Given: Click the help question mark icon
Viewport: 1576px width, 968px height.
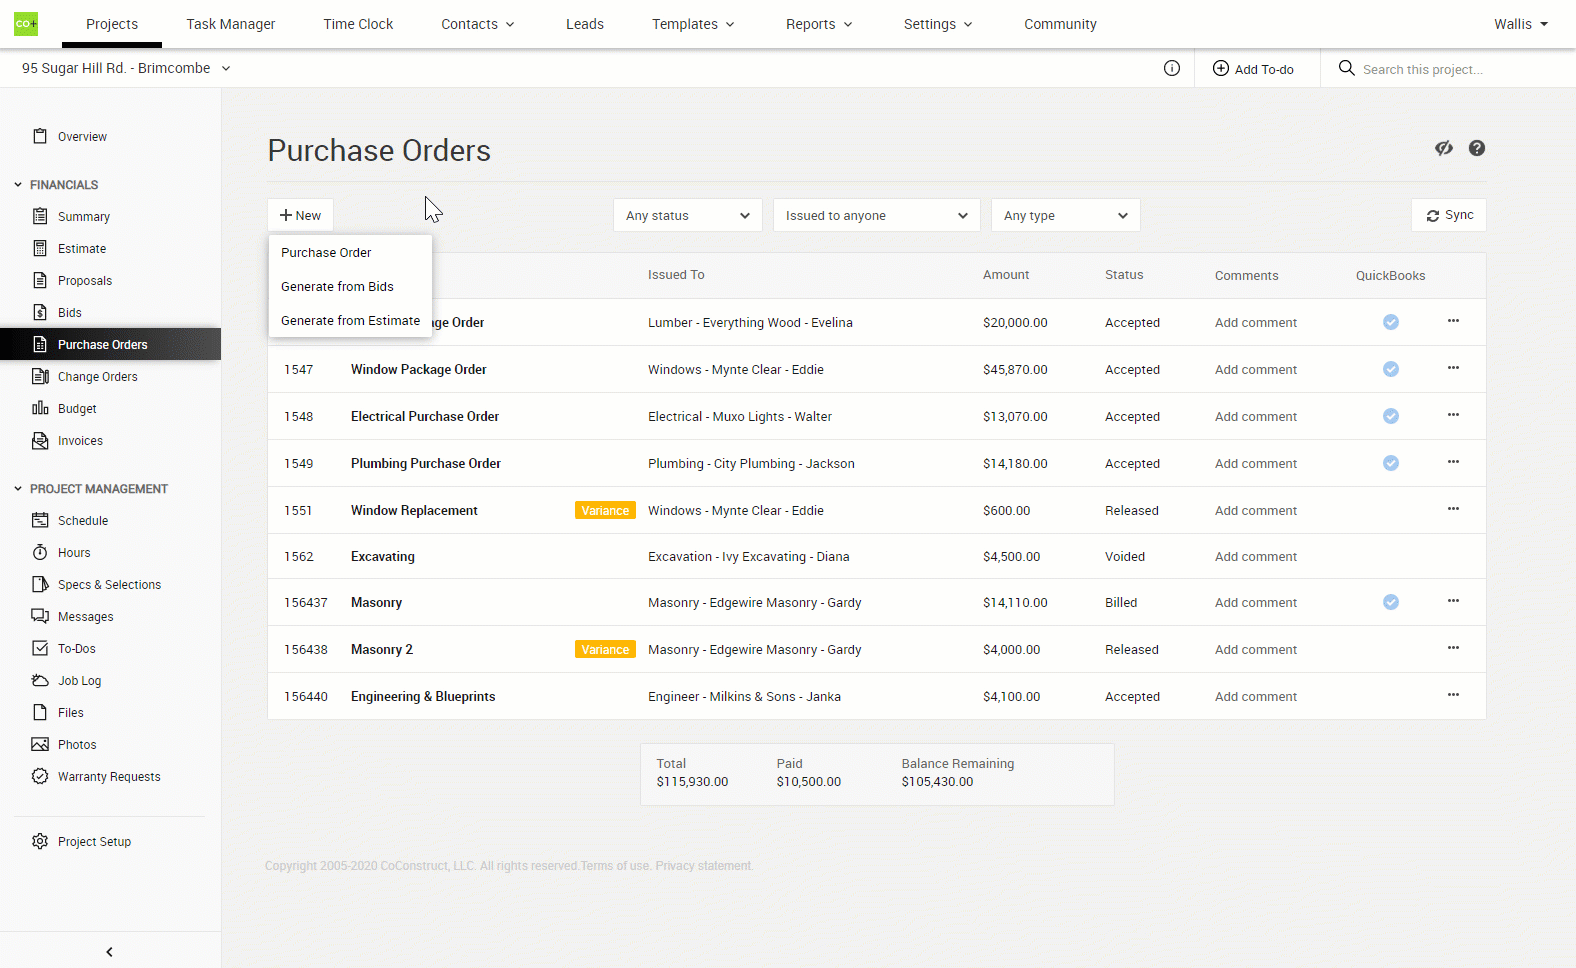Looking at the screenshot, I should tap(1476, 148).
